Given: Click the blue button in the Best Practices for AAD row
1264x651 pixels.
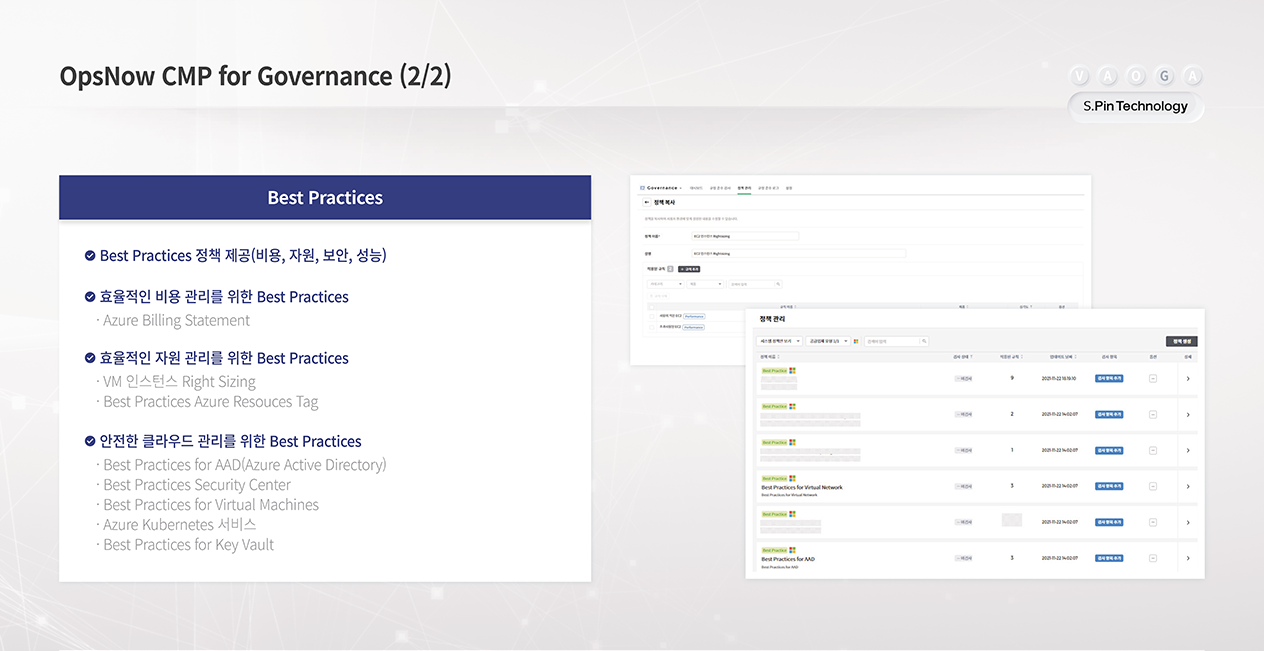Looking at the screenshot, I should pos(1109,558).
